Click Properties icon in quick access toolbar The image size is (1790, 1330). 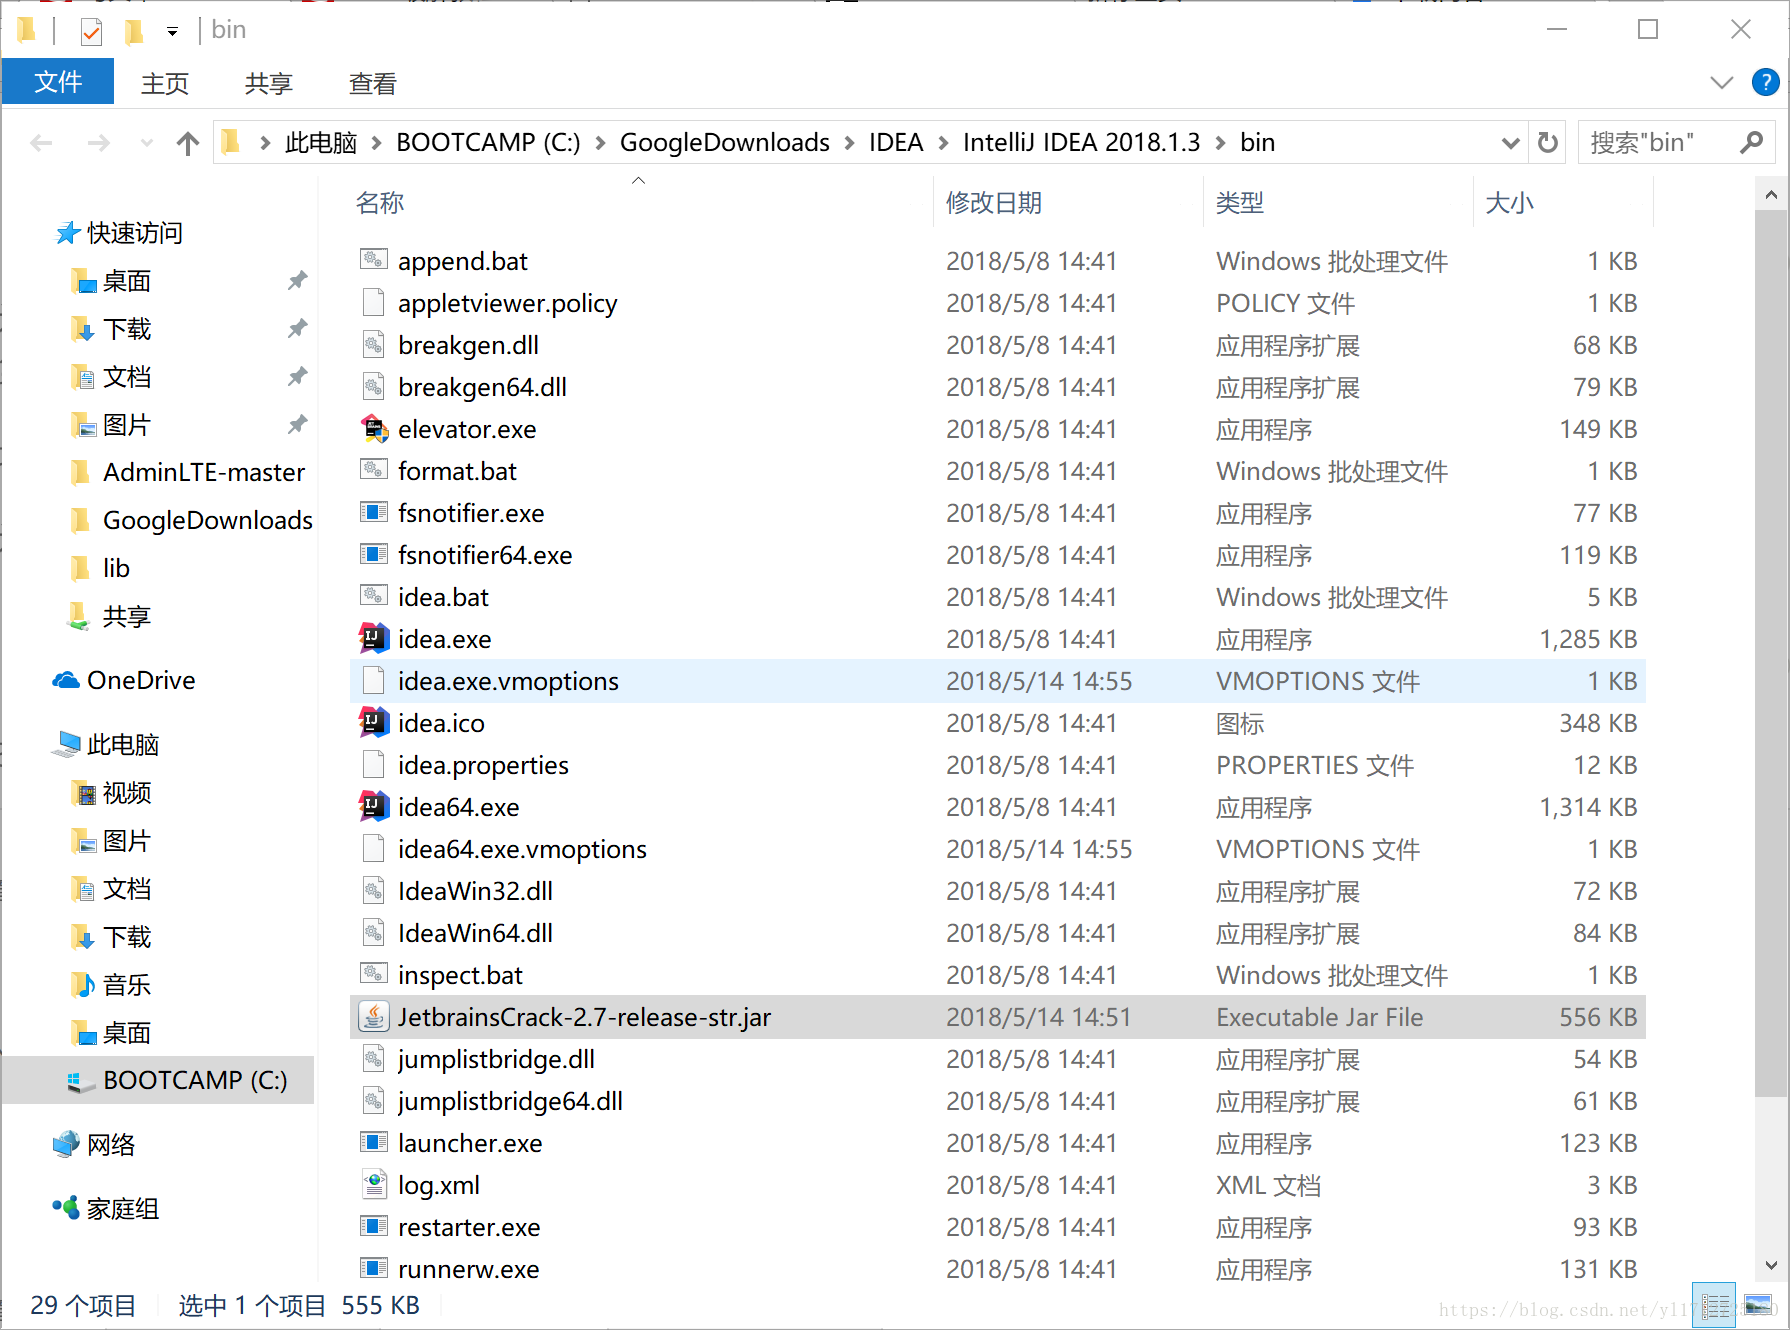point(91,32)
